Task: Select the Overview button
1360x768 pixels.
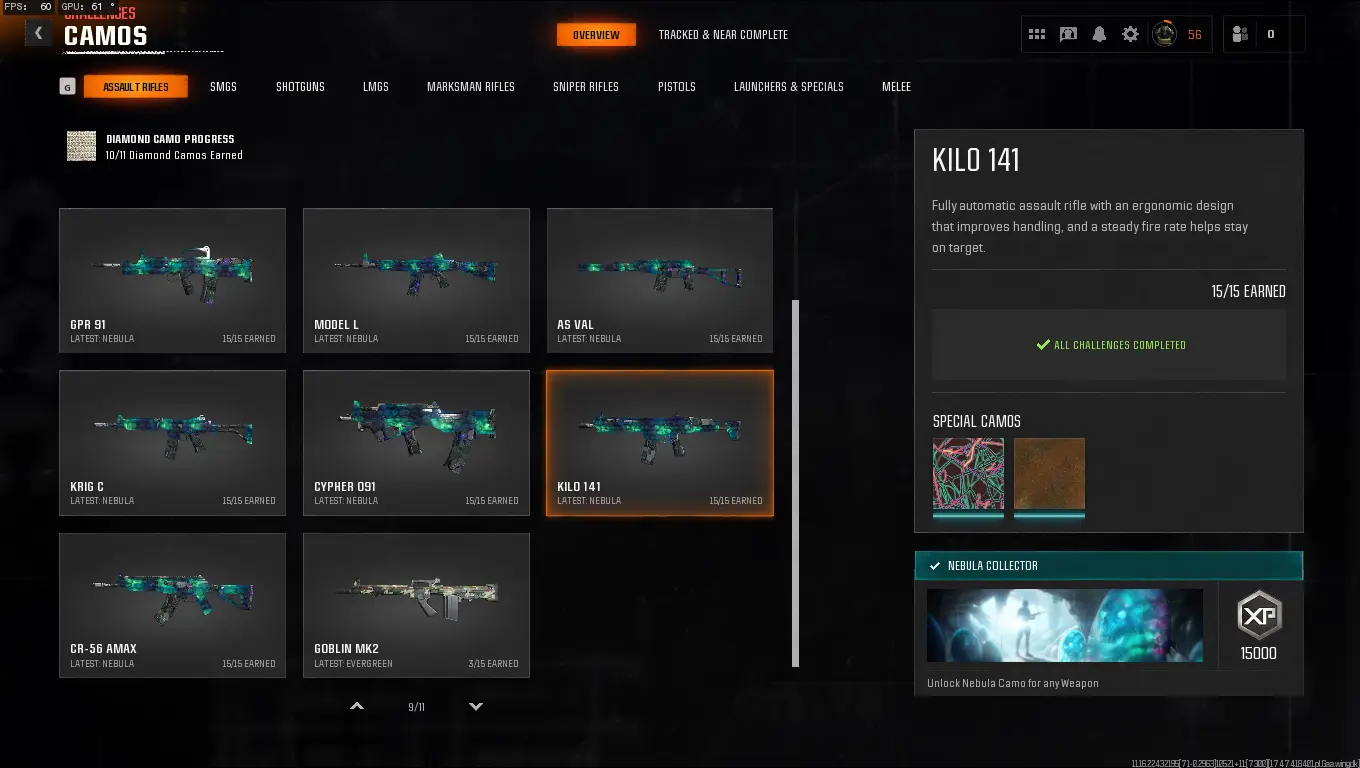Action: click(x=596, y=35)
